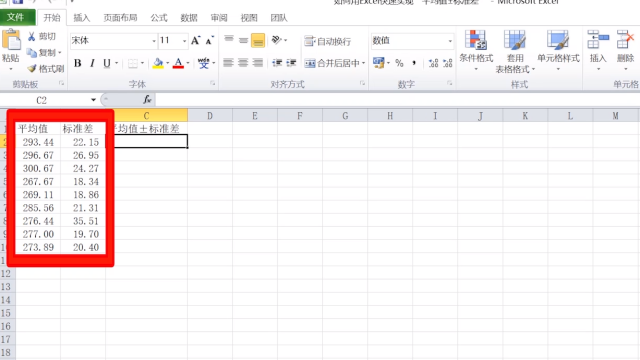Click the Paste (粘贴) icon
Image resolution: width=640 pixels, height=360 pixels.
[11, 40]
